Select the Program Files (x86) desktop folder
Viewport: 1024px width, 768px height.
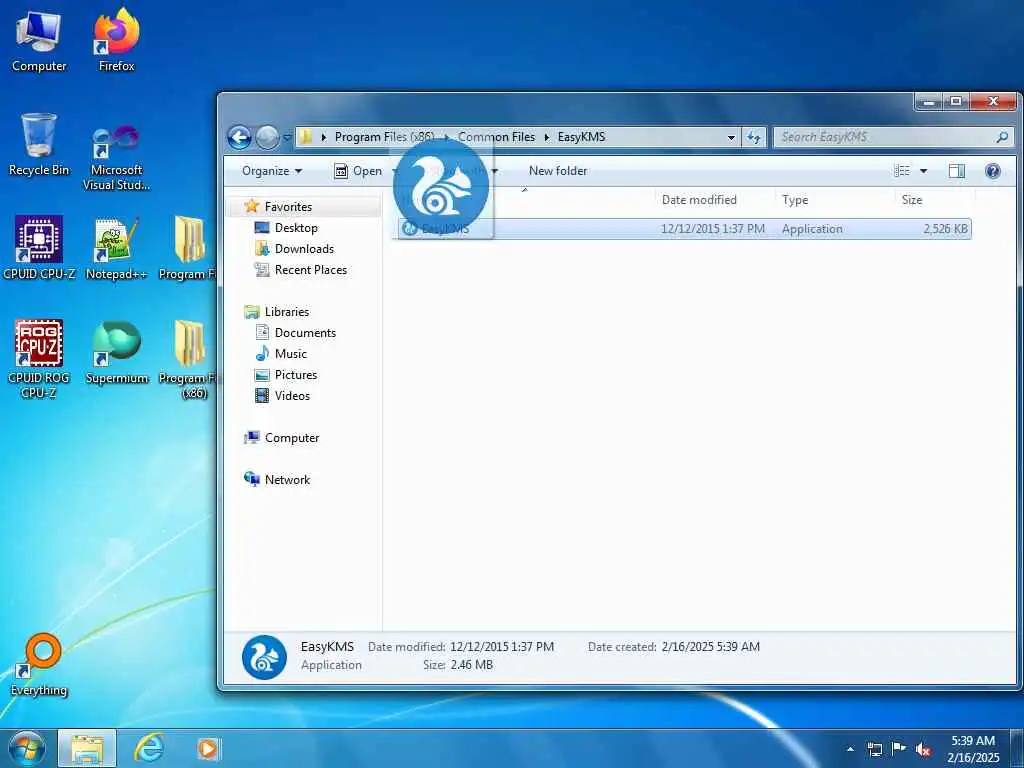click(190, 358)
